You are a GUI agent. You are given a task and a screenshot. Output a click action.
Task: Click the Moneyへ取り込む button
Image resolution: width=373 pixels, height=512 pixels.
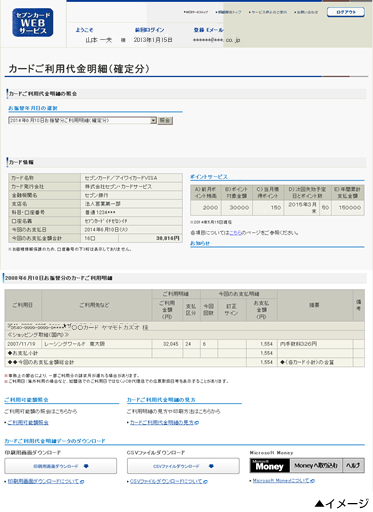tap(316, 466)
